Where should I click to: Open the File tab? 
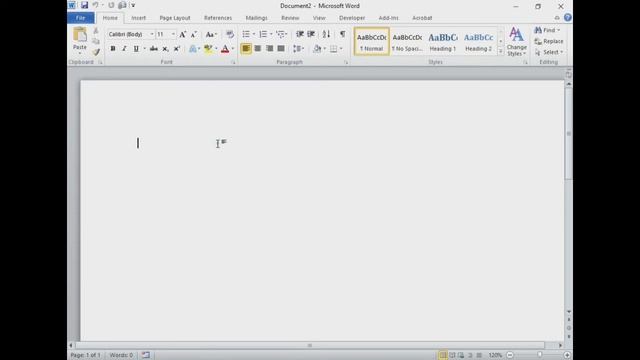click(x=81, y=18)
